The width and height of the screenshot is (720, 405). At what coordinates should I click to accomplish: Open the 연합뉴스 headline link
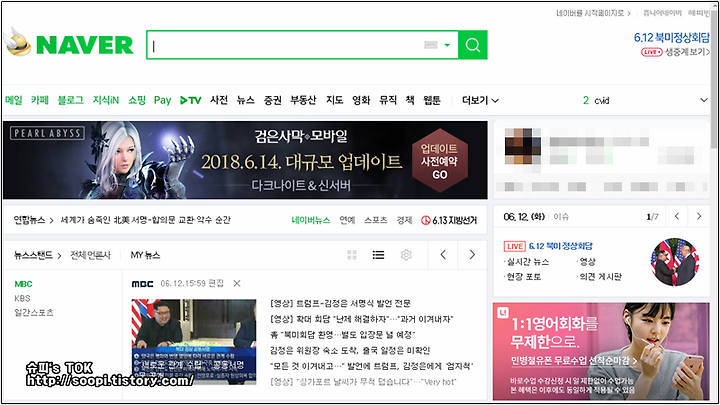[34, 220]
